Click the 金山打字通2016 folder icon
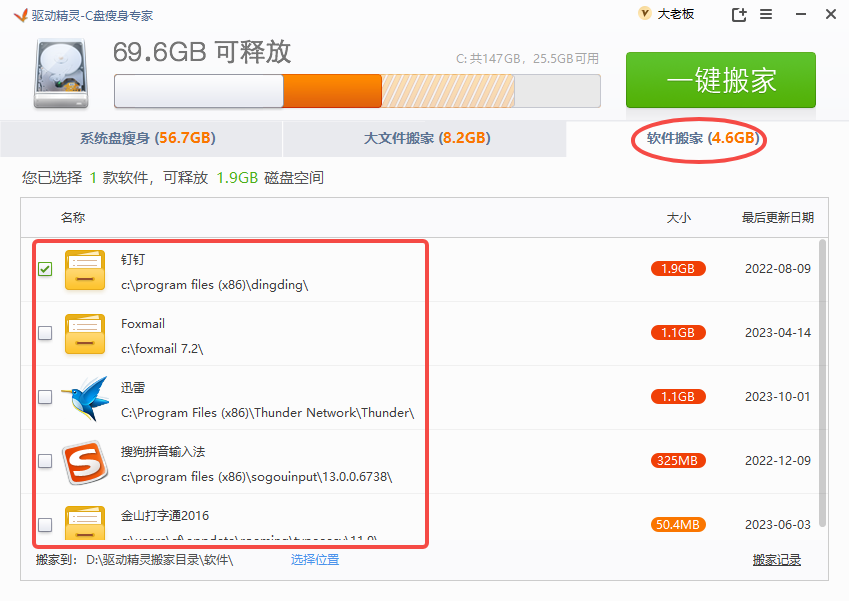The width and height of the screenshot is (849, 601). pos(85,525)
